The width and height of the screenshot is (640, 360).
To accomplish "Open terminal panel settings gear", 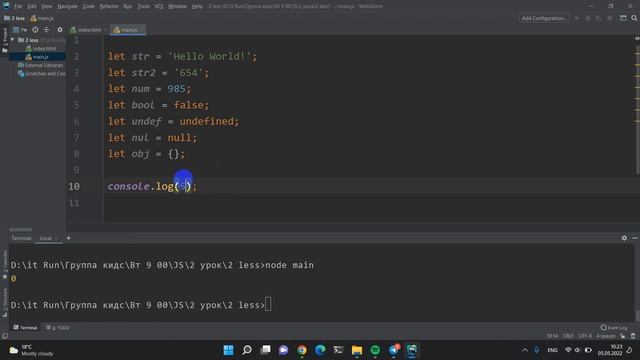I will pyautogui.click(x=624, y=238).
